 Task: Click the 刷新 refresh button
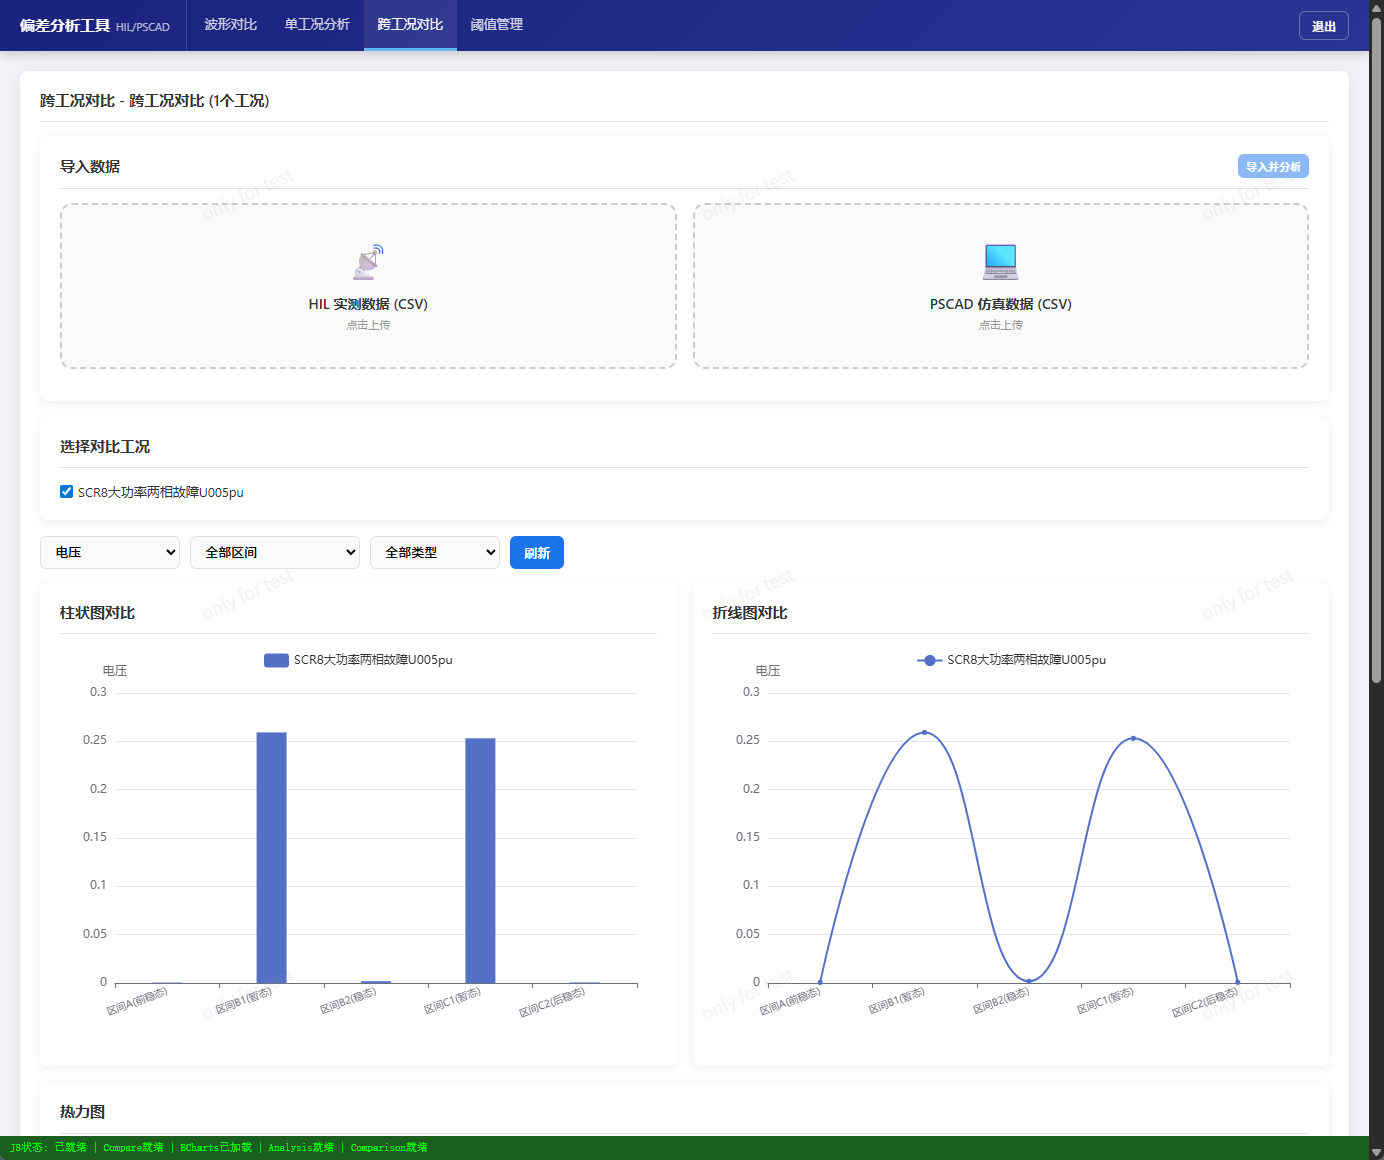pos(537,552)
